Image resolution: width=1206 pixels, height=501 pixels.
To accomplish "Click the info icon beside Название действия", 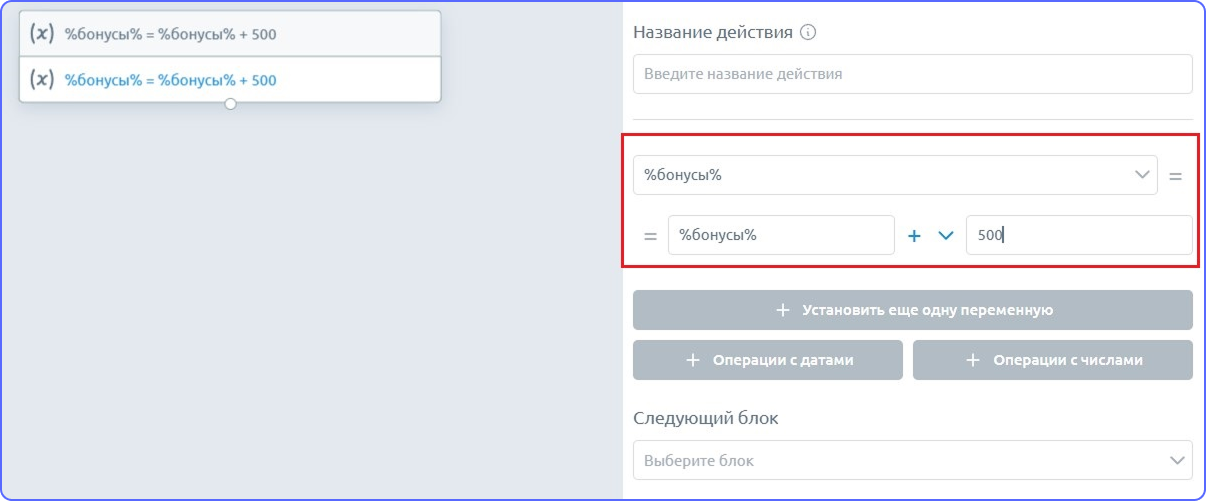I will (808, 32).
